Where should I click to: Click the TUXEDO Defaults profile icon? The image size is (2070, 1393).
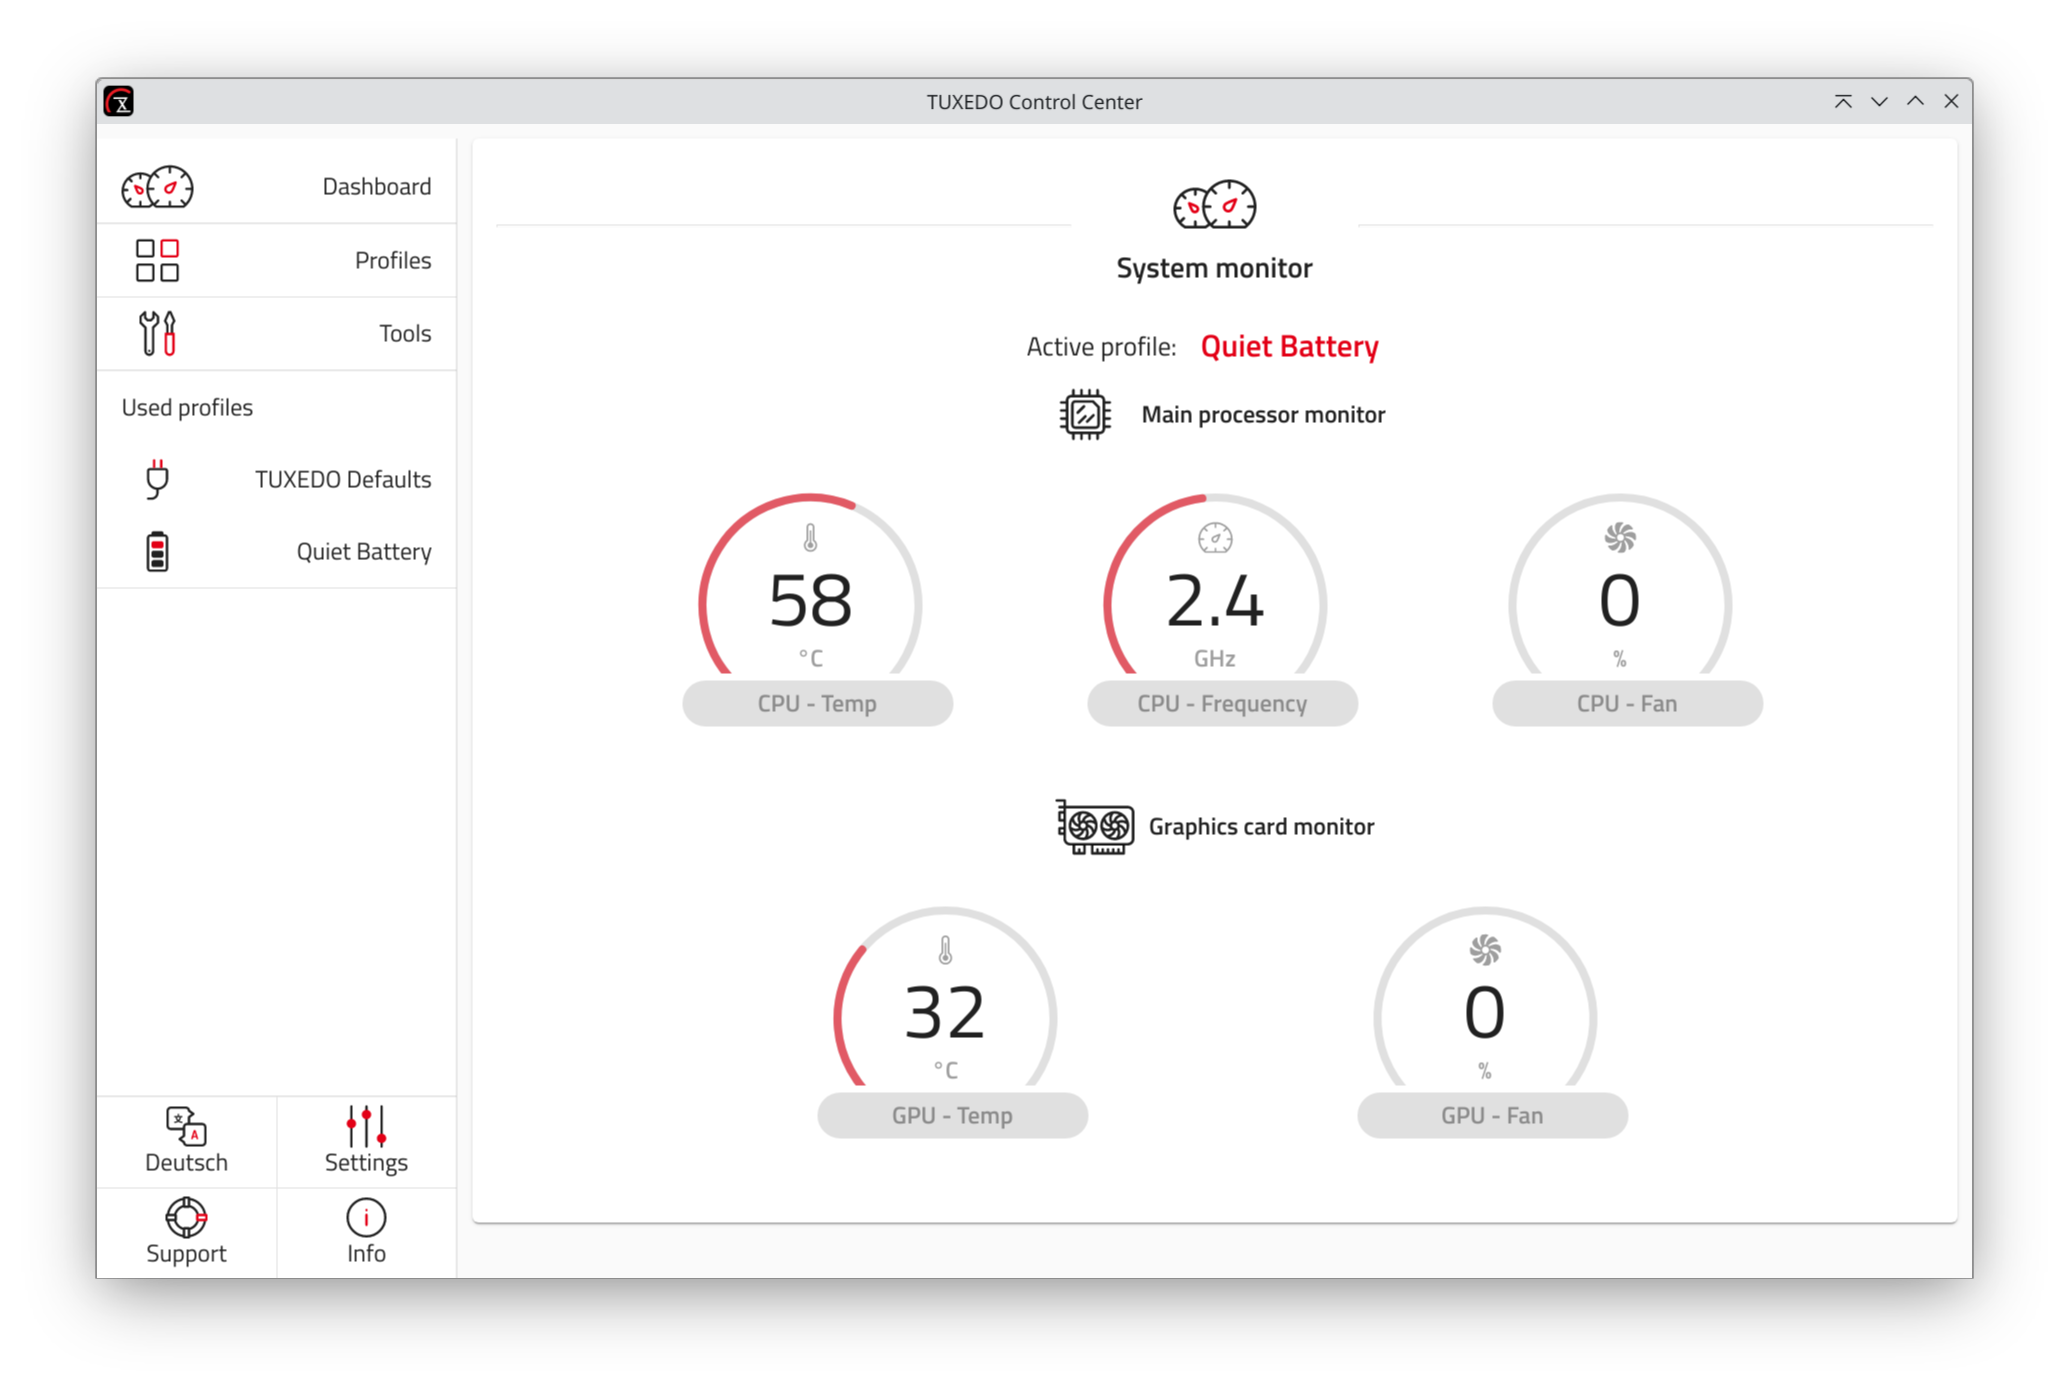(x=154, y=477)
